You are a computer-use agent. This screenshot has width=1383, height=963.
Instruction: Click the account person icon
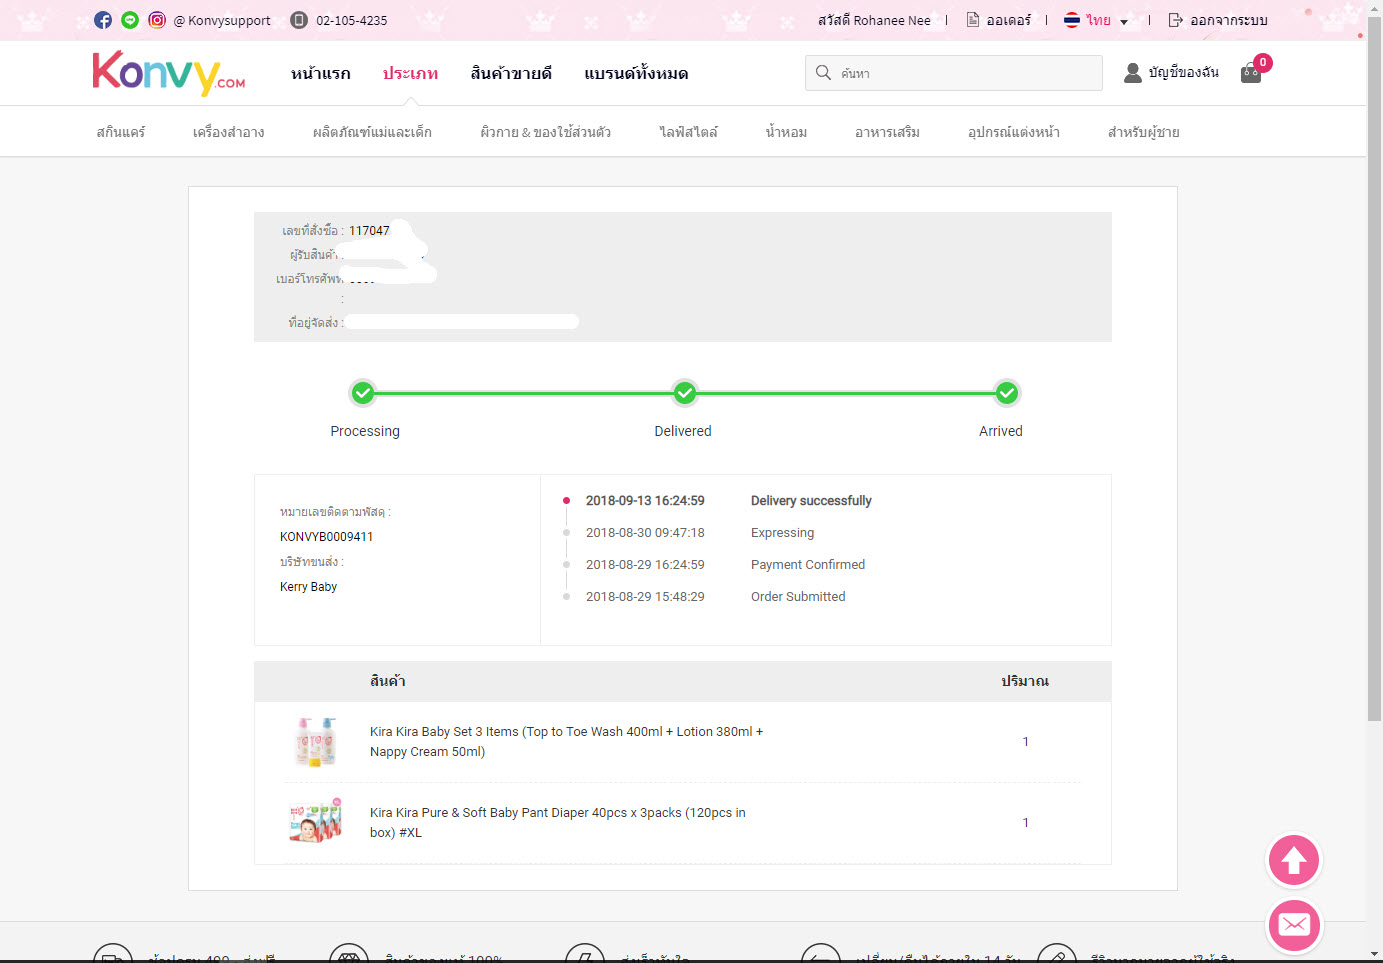tap(1133, 73)
